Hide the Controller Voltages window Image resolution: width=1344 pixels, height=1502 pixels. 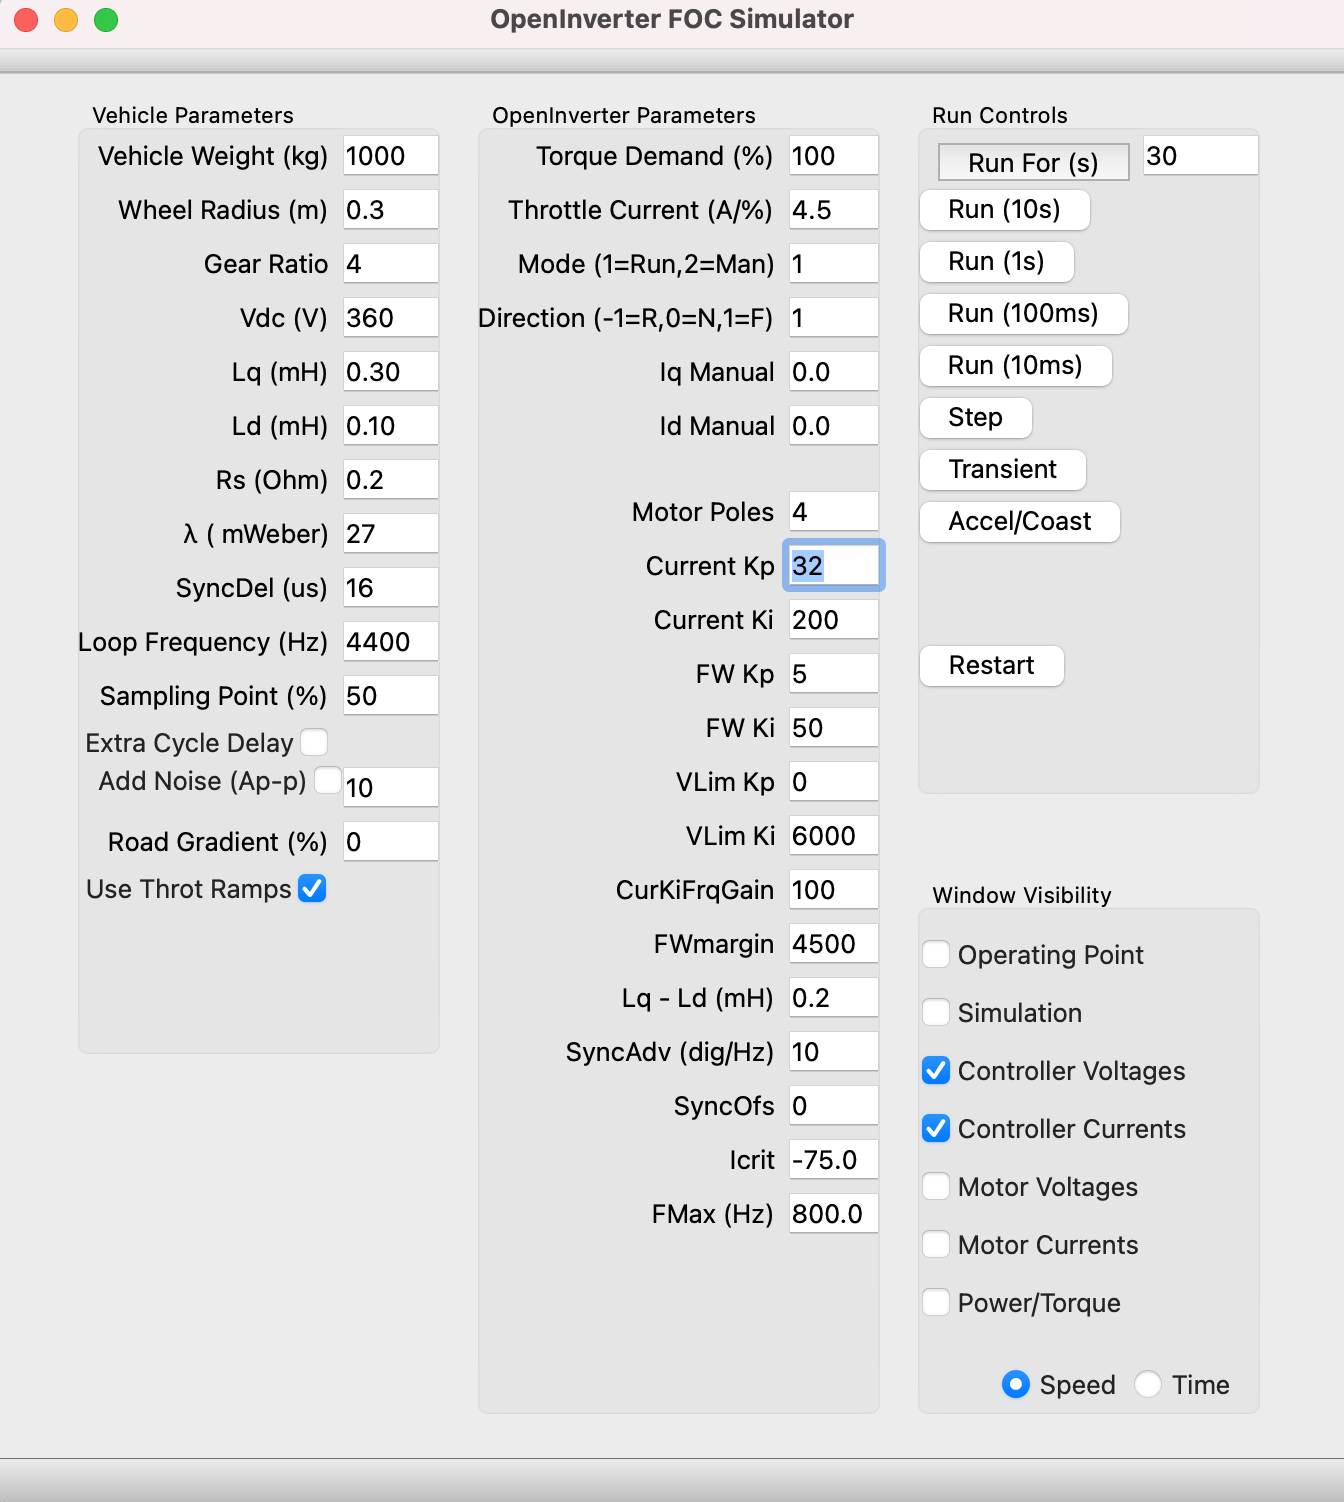(936, 1070)
